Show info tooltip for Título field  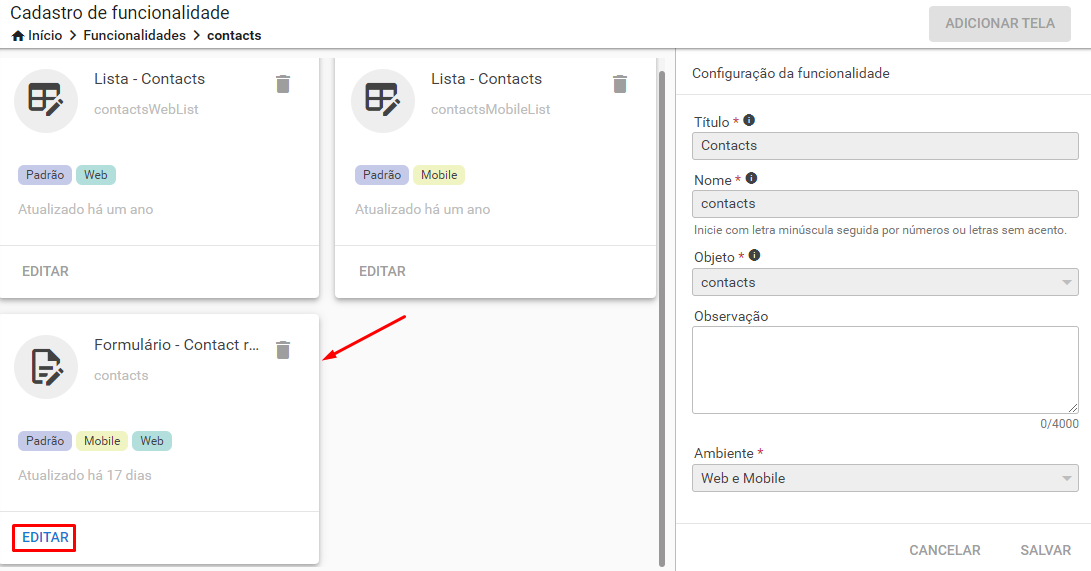coord(749,120)
